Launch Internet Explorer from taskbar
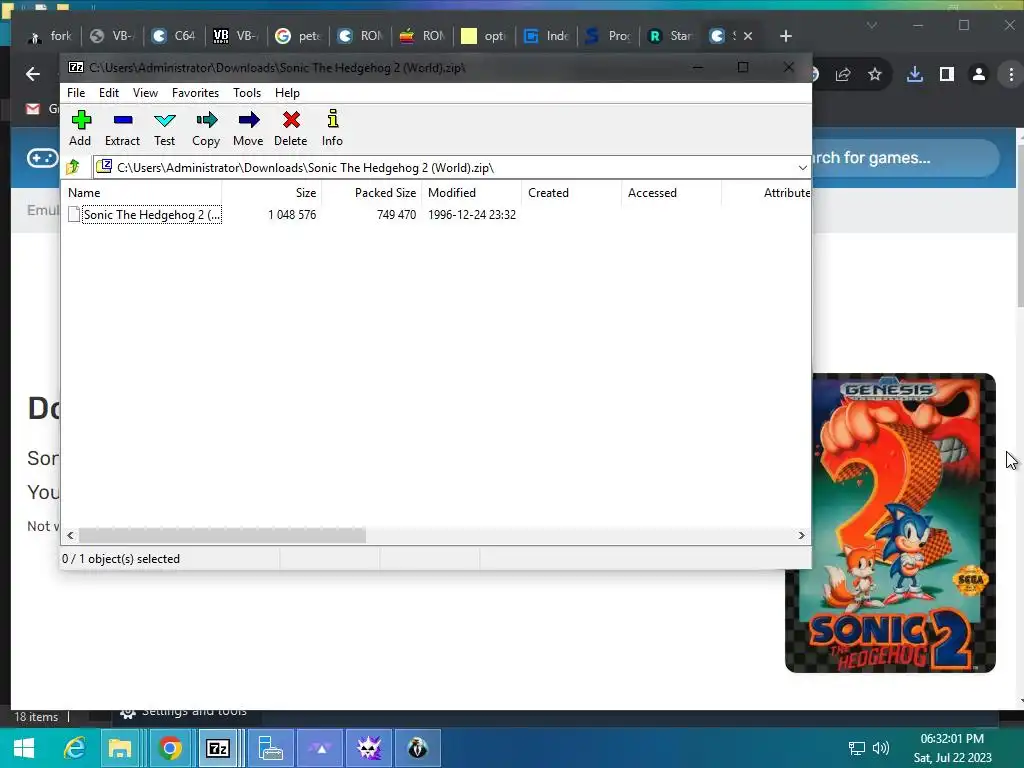This screenshot has width=1024, height=768. click(74, 748)
